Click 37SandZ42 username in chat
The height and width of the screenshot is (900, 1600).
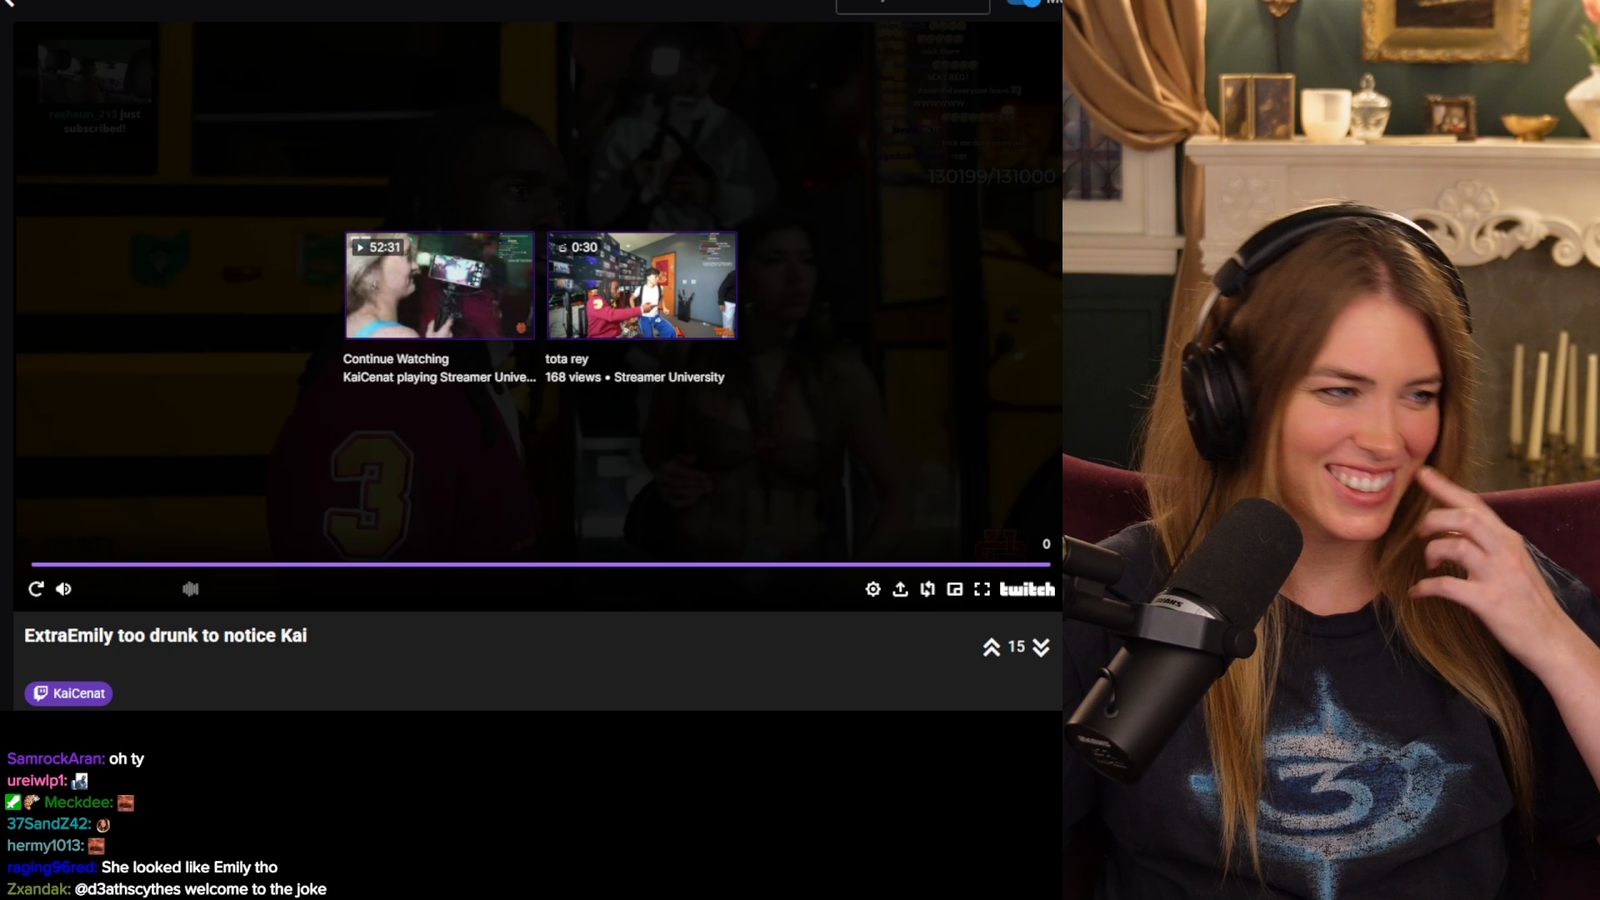point(49,824)
